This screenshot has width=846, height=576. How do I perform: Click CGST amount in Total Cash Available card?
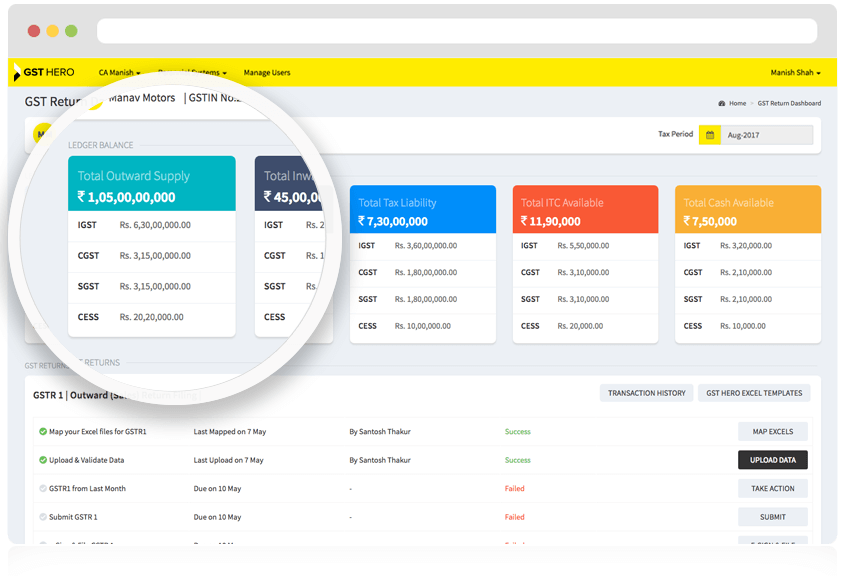point(746,272)
